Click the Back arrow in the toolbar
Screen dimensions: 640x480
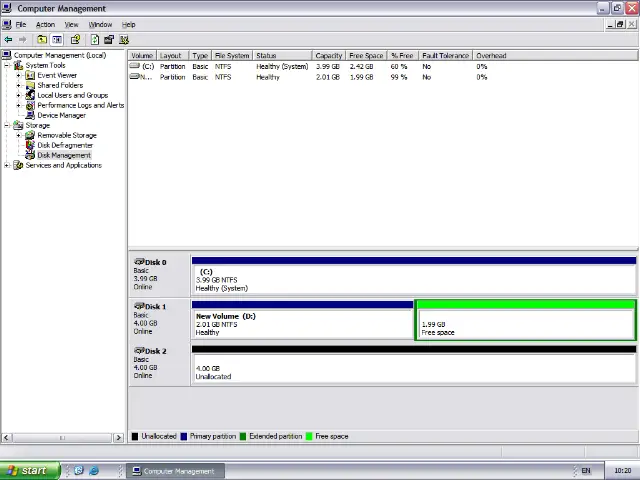[x=9, y=40]
